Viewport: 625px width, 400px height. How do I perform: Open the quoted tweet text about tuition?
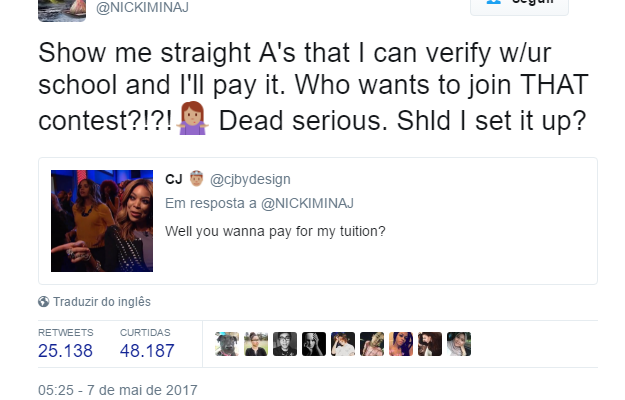pyautogui.click(x=275, y=231)
